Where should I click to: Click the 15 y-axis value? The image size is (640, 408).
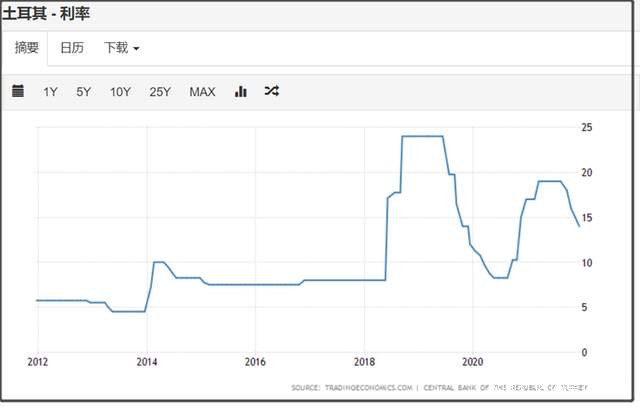[587, 218]
